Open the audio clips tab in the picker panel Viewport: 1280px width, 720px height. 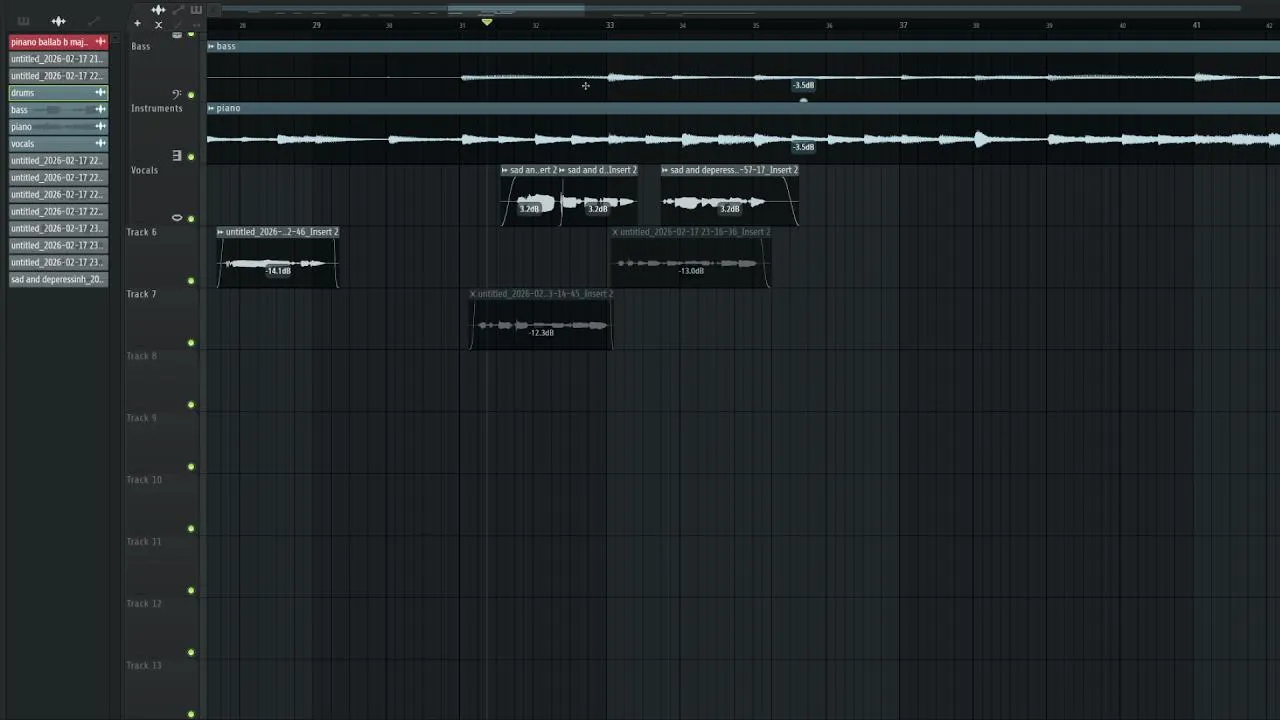[58, 21]
